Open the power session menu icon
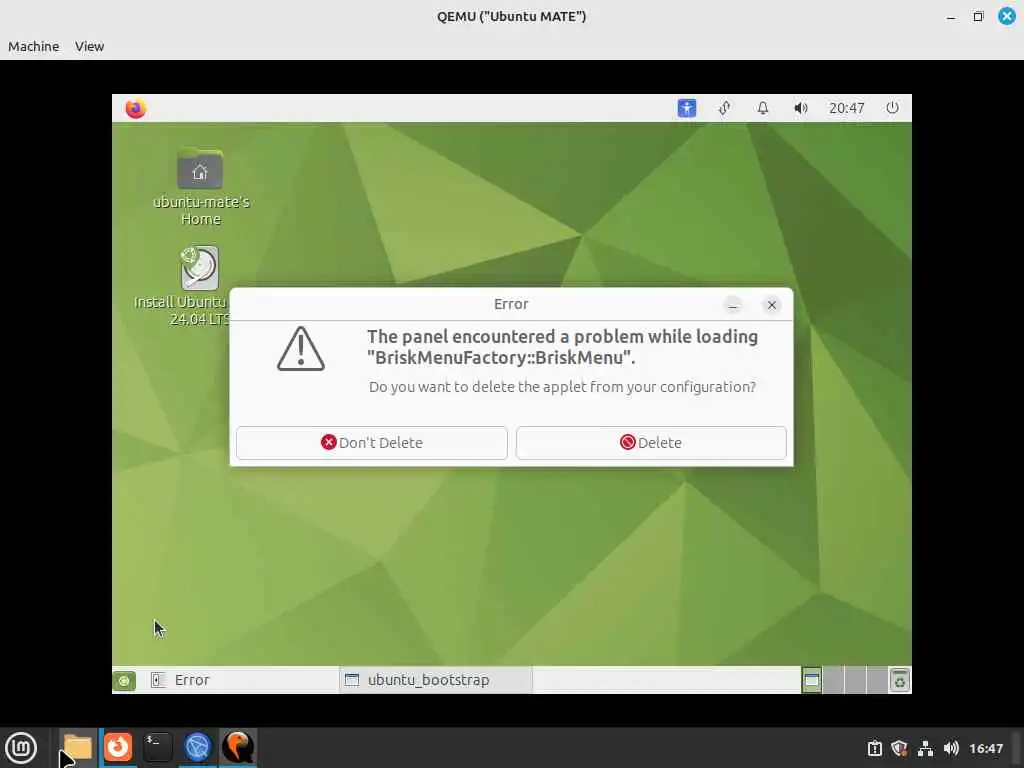Screen dimensions: 1024x768 (892, 108)
